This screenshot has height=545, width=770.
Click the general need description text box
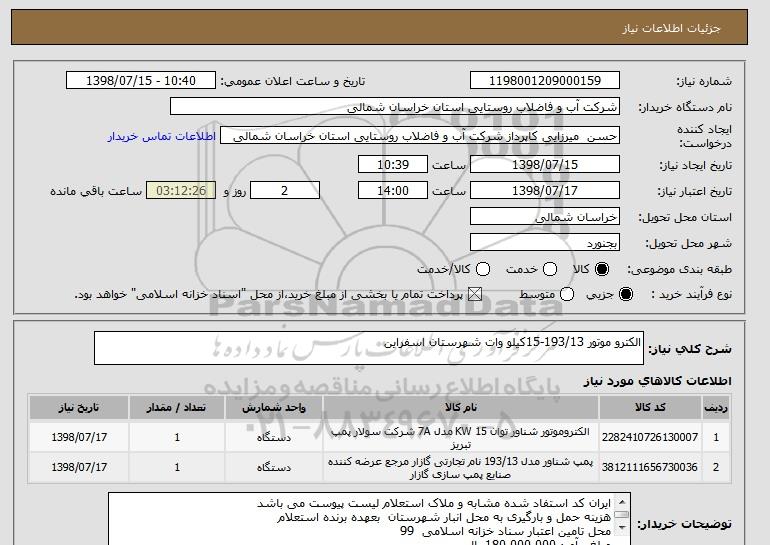point(369,348)
